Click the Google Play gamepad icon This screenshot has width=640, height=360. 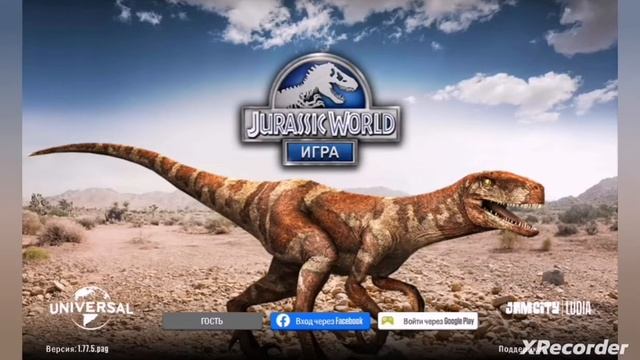388,321
